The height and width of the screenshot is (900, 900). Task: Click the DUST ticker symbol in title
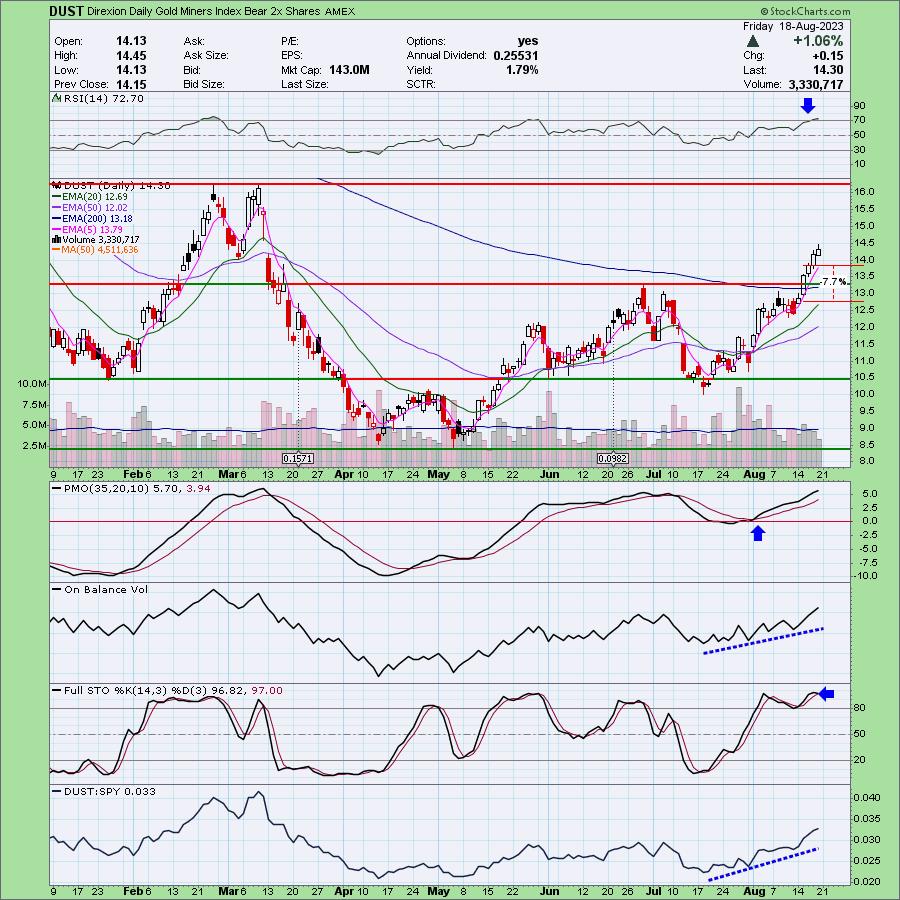click(x=67, y=11)
